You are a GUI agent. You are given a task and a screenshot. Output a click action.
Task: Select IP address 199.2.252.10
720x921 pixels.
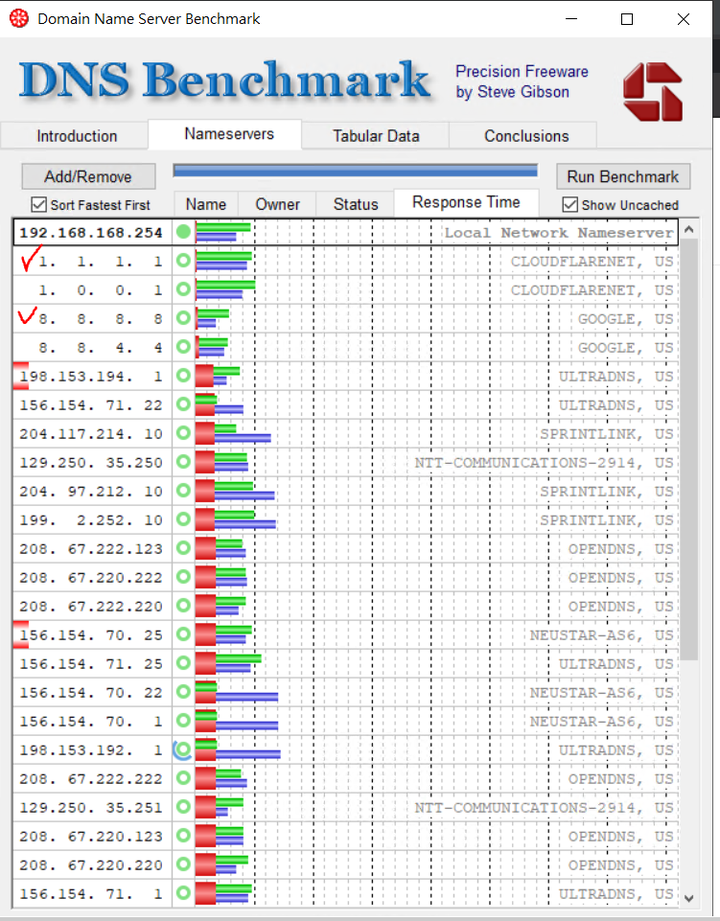pyautogui.click(x=91, y=520)
